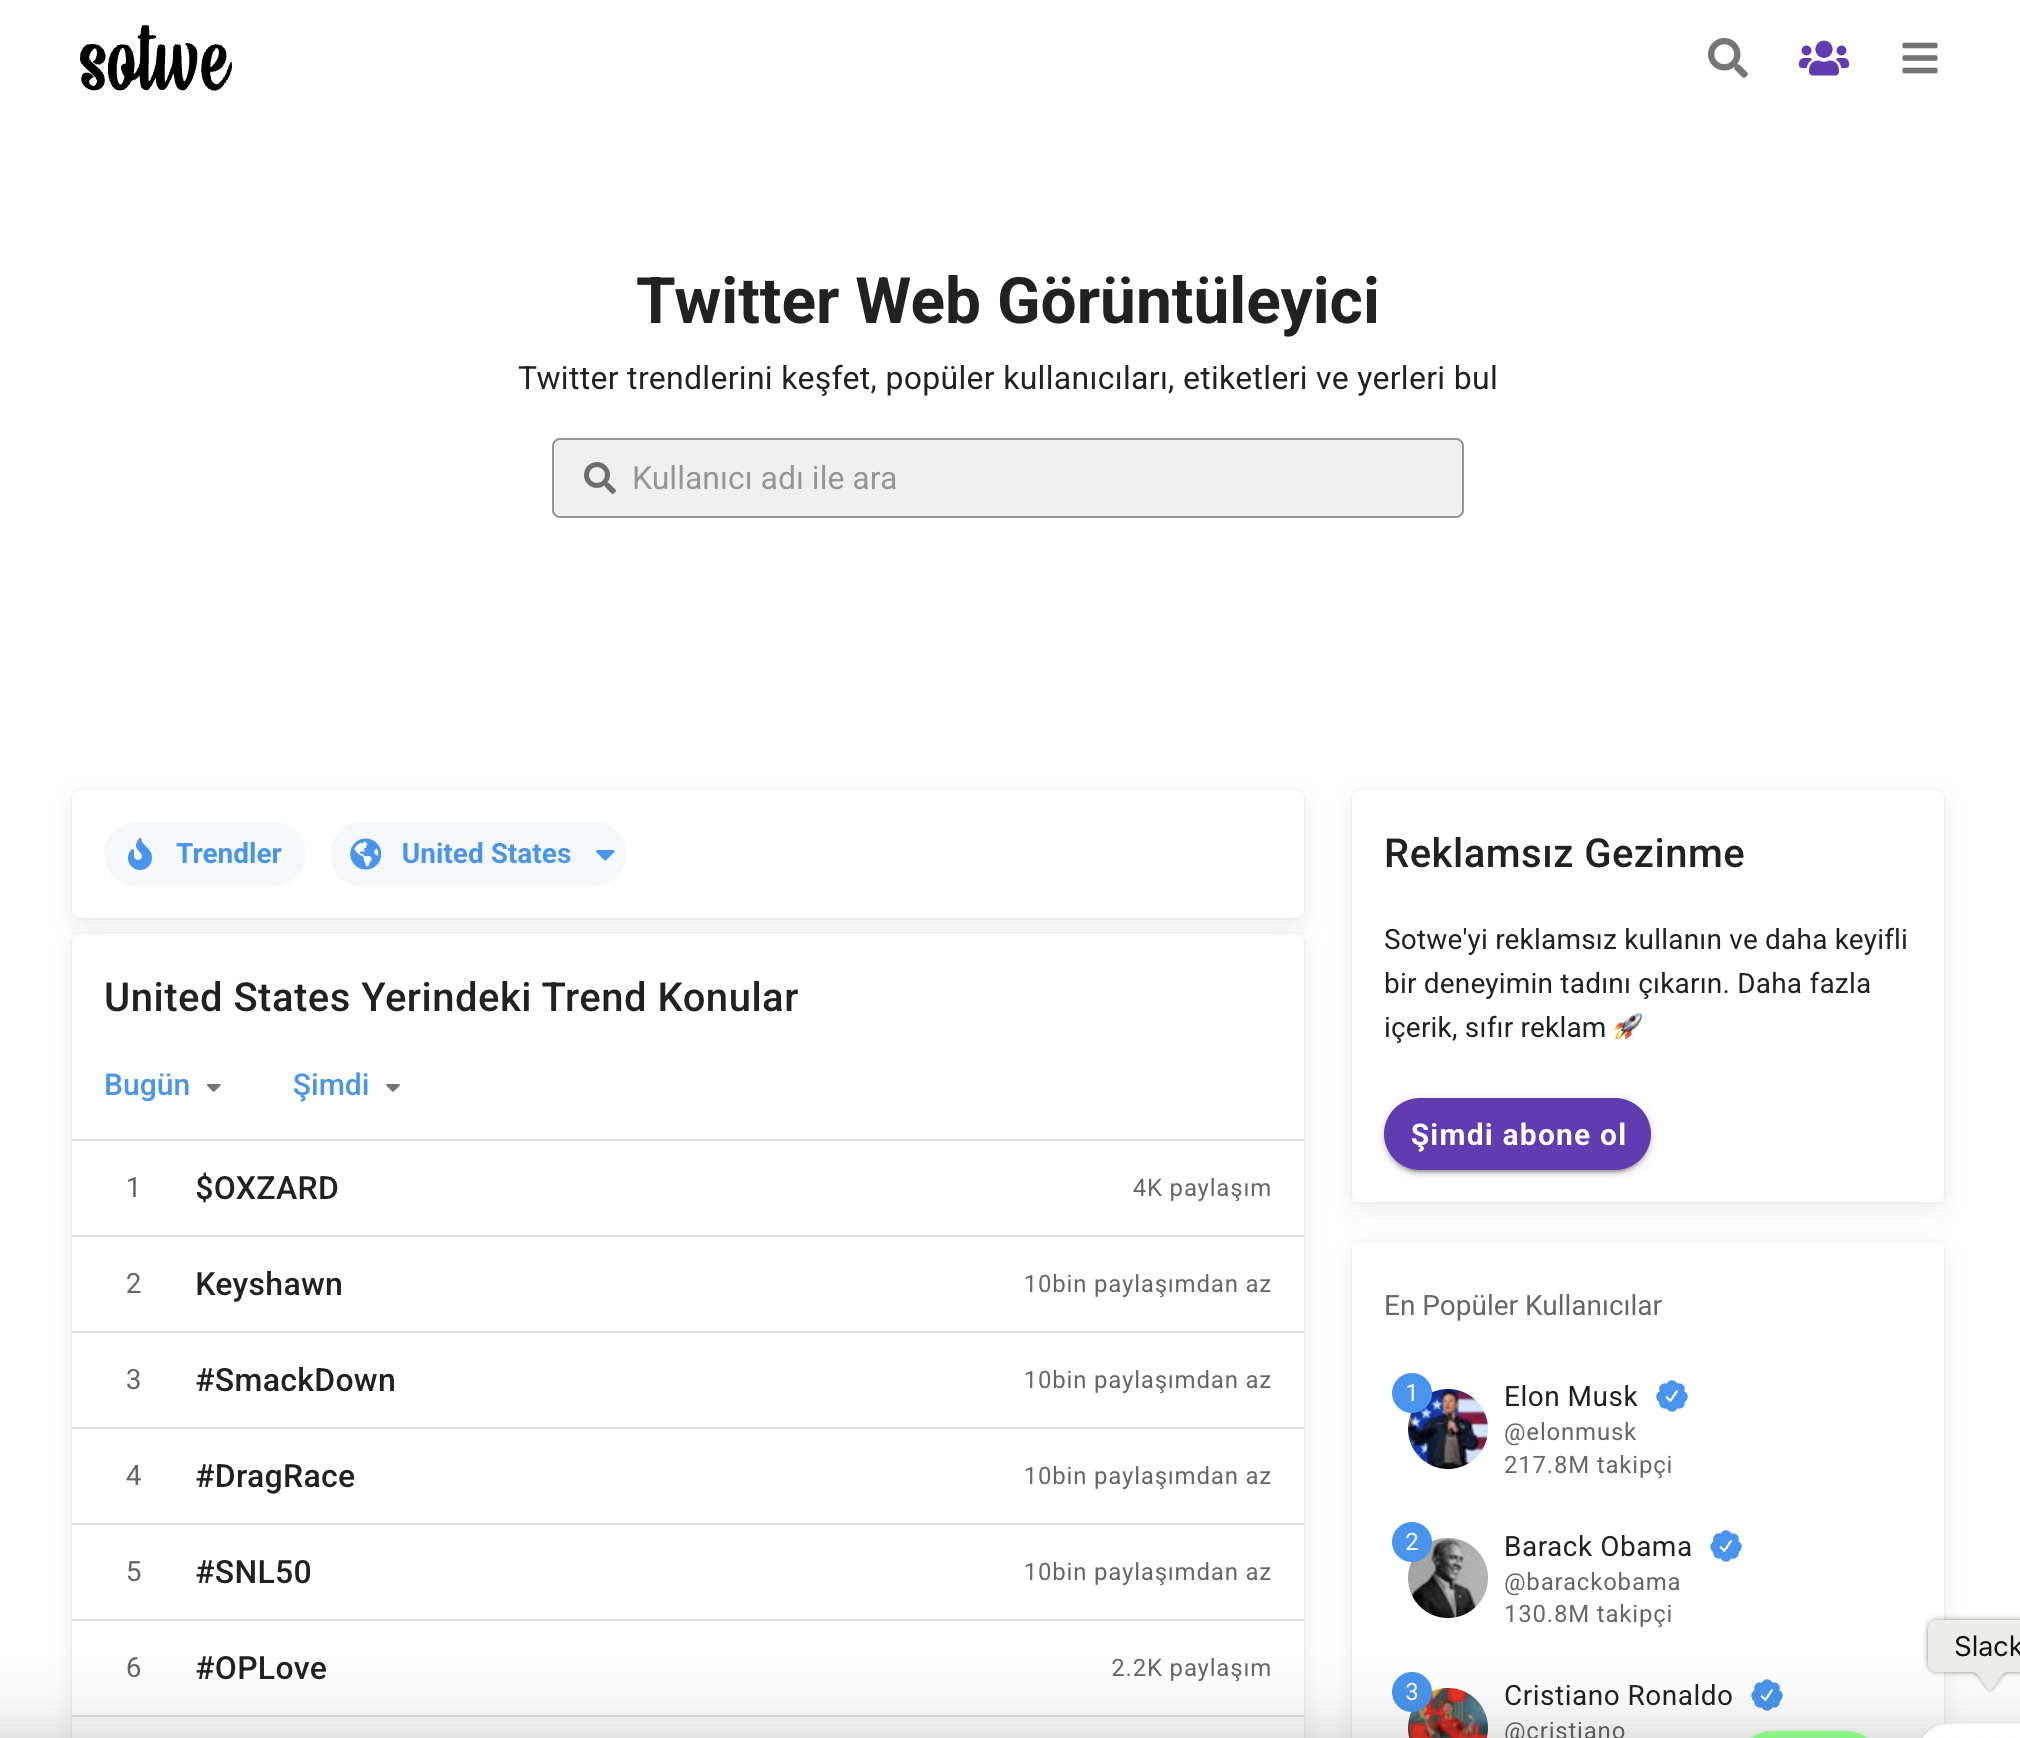Click the Slack tooltip label
This screenshot has height=1738, width=2020.
click(1985, 1646)
